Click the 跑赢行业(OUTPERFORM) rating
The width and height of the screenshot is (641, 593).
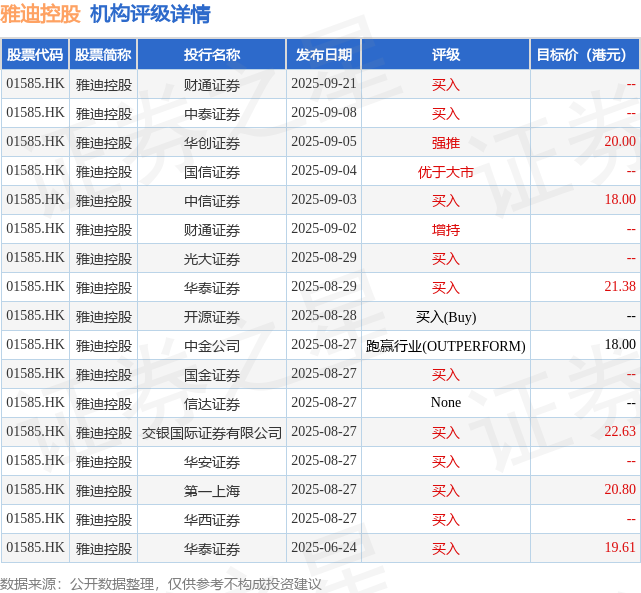pyautogui.click(x=446, y=346)
